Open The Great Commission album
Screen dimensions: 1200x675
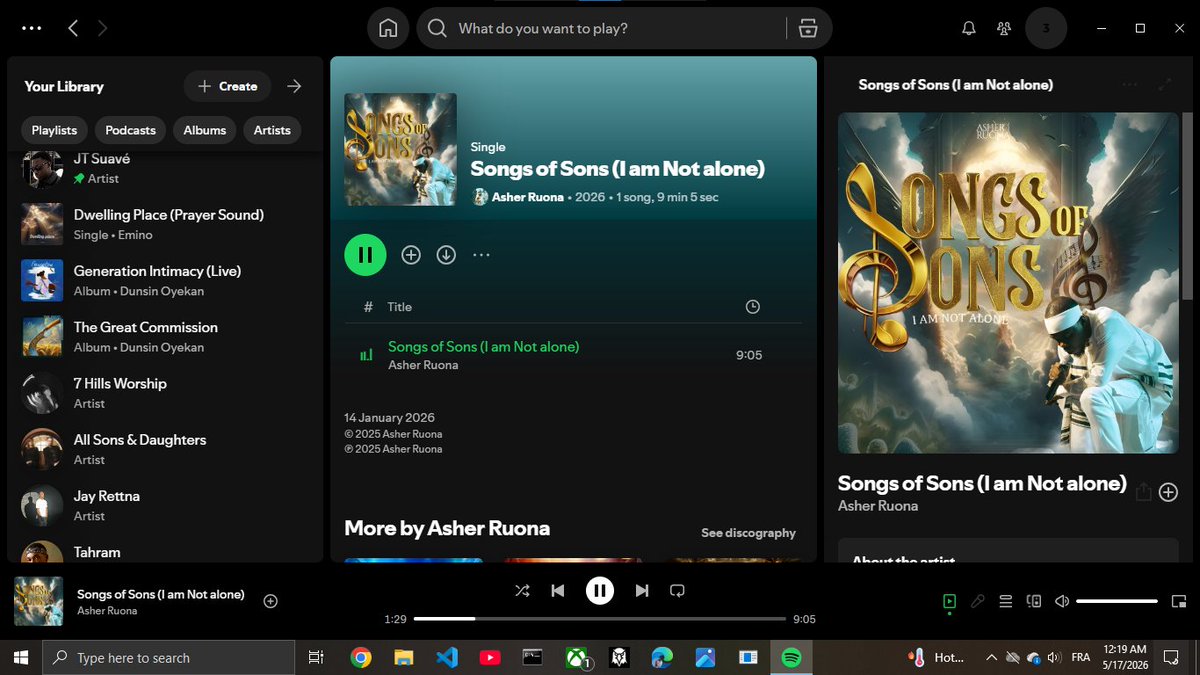166,336
